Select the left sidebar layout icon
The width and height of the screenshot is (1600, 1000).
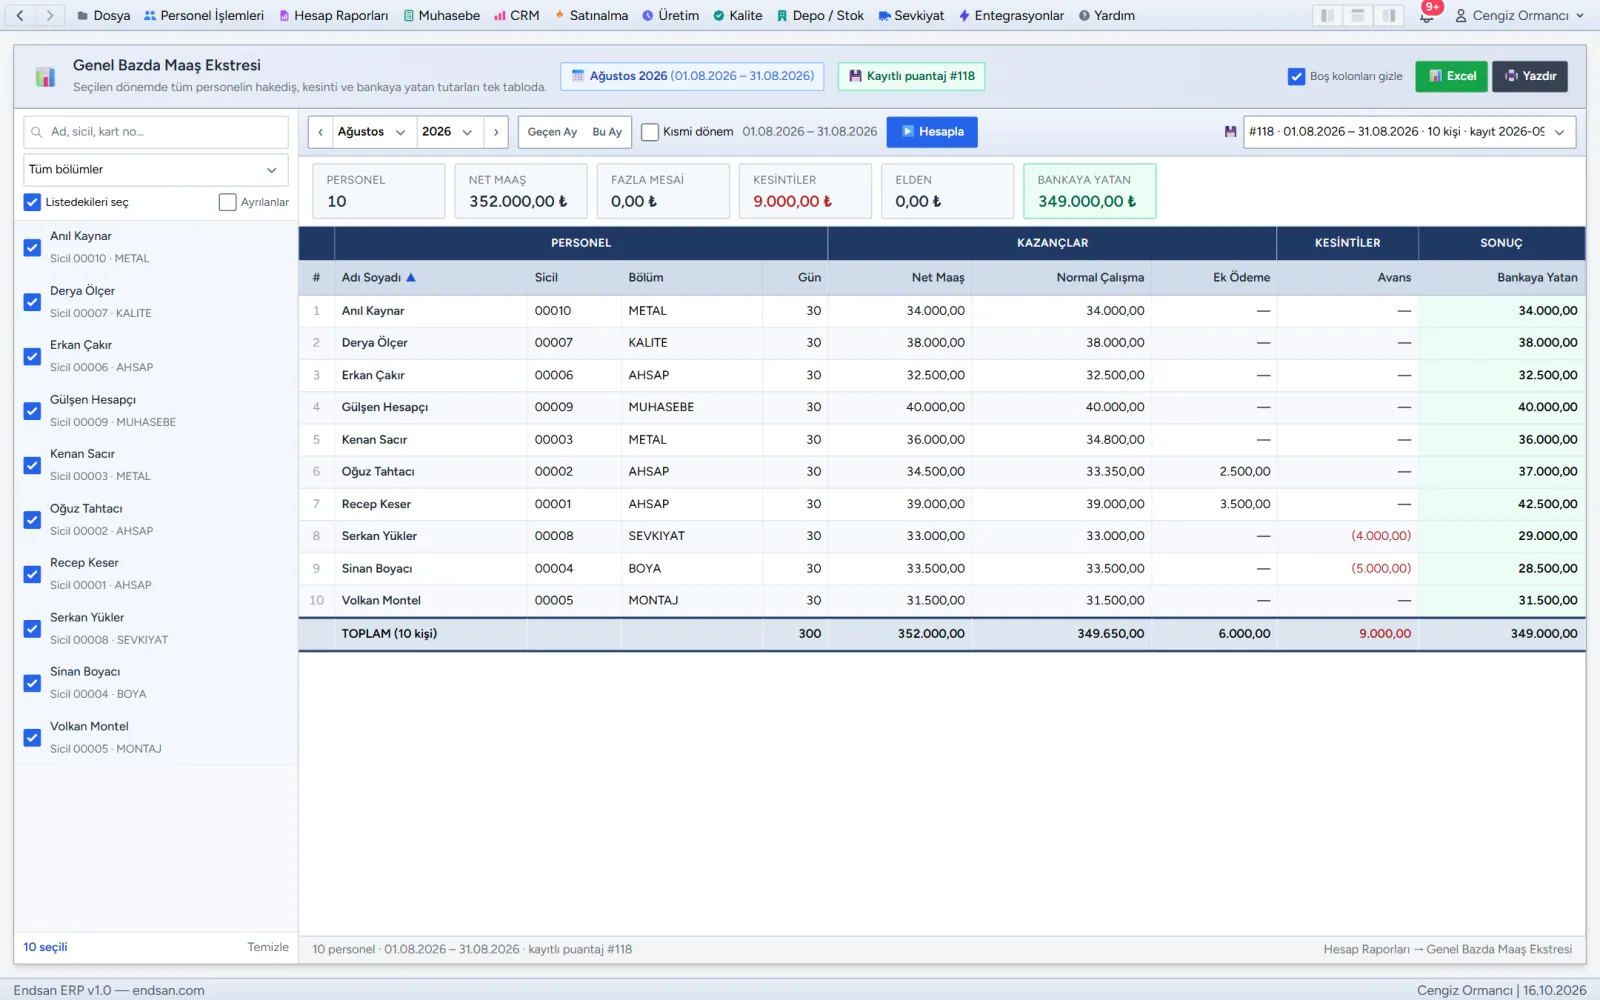point(1327,16)
